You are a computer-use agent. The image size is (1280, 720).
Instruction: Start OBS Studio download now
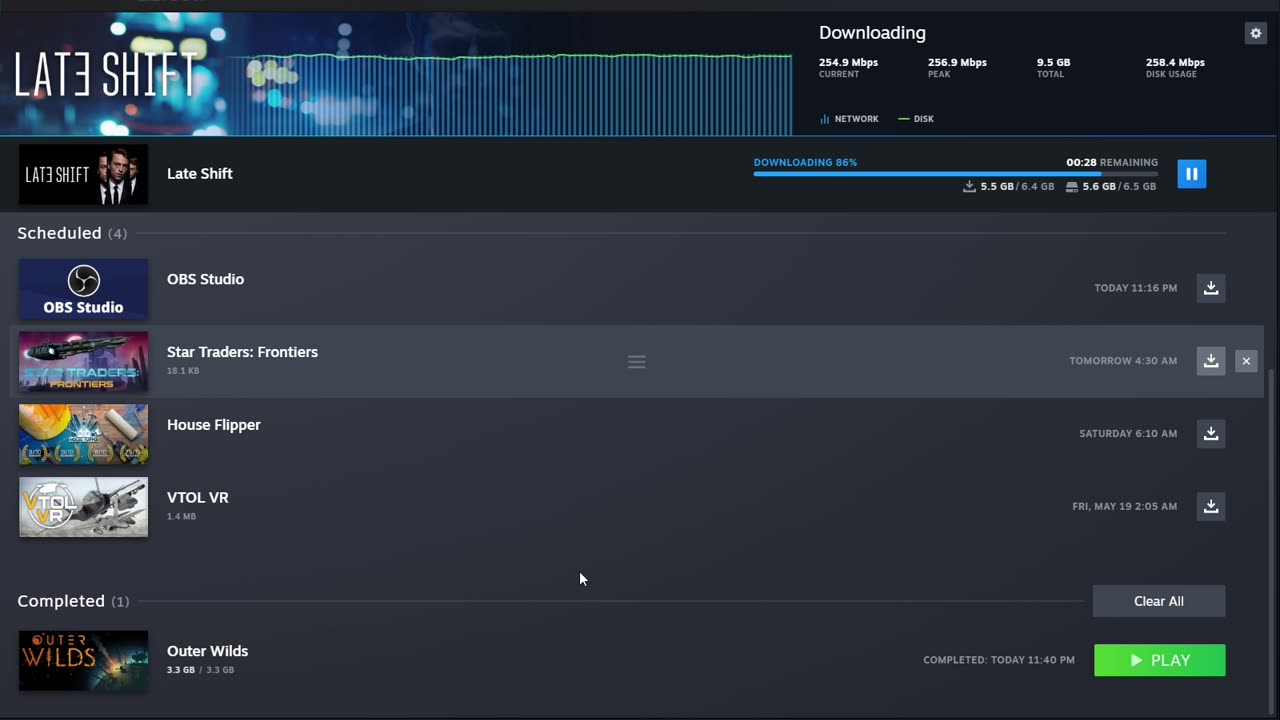(1211, 288)
